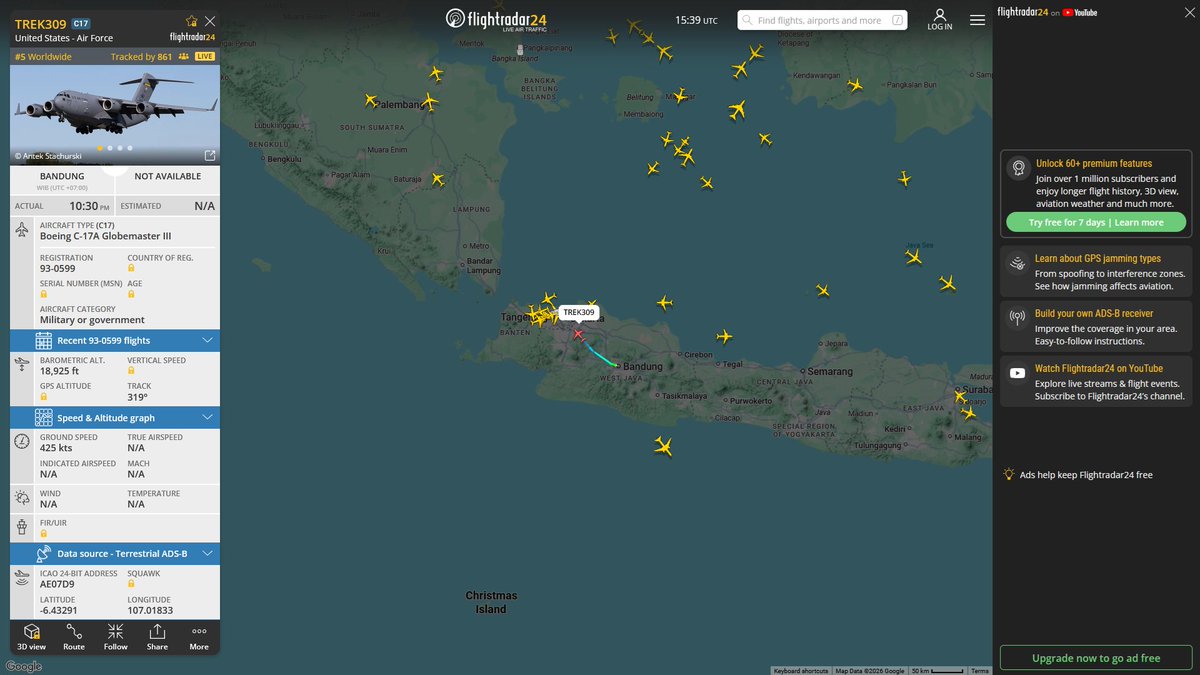Open the hamburger main menu

pyautogui.click(x=977, y=19)
